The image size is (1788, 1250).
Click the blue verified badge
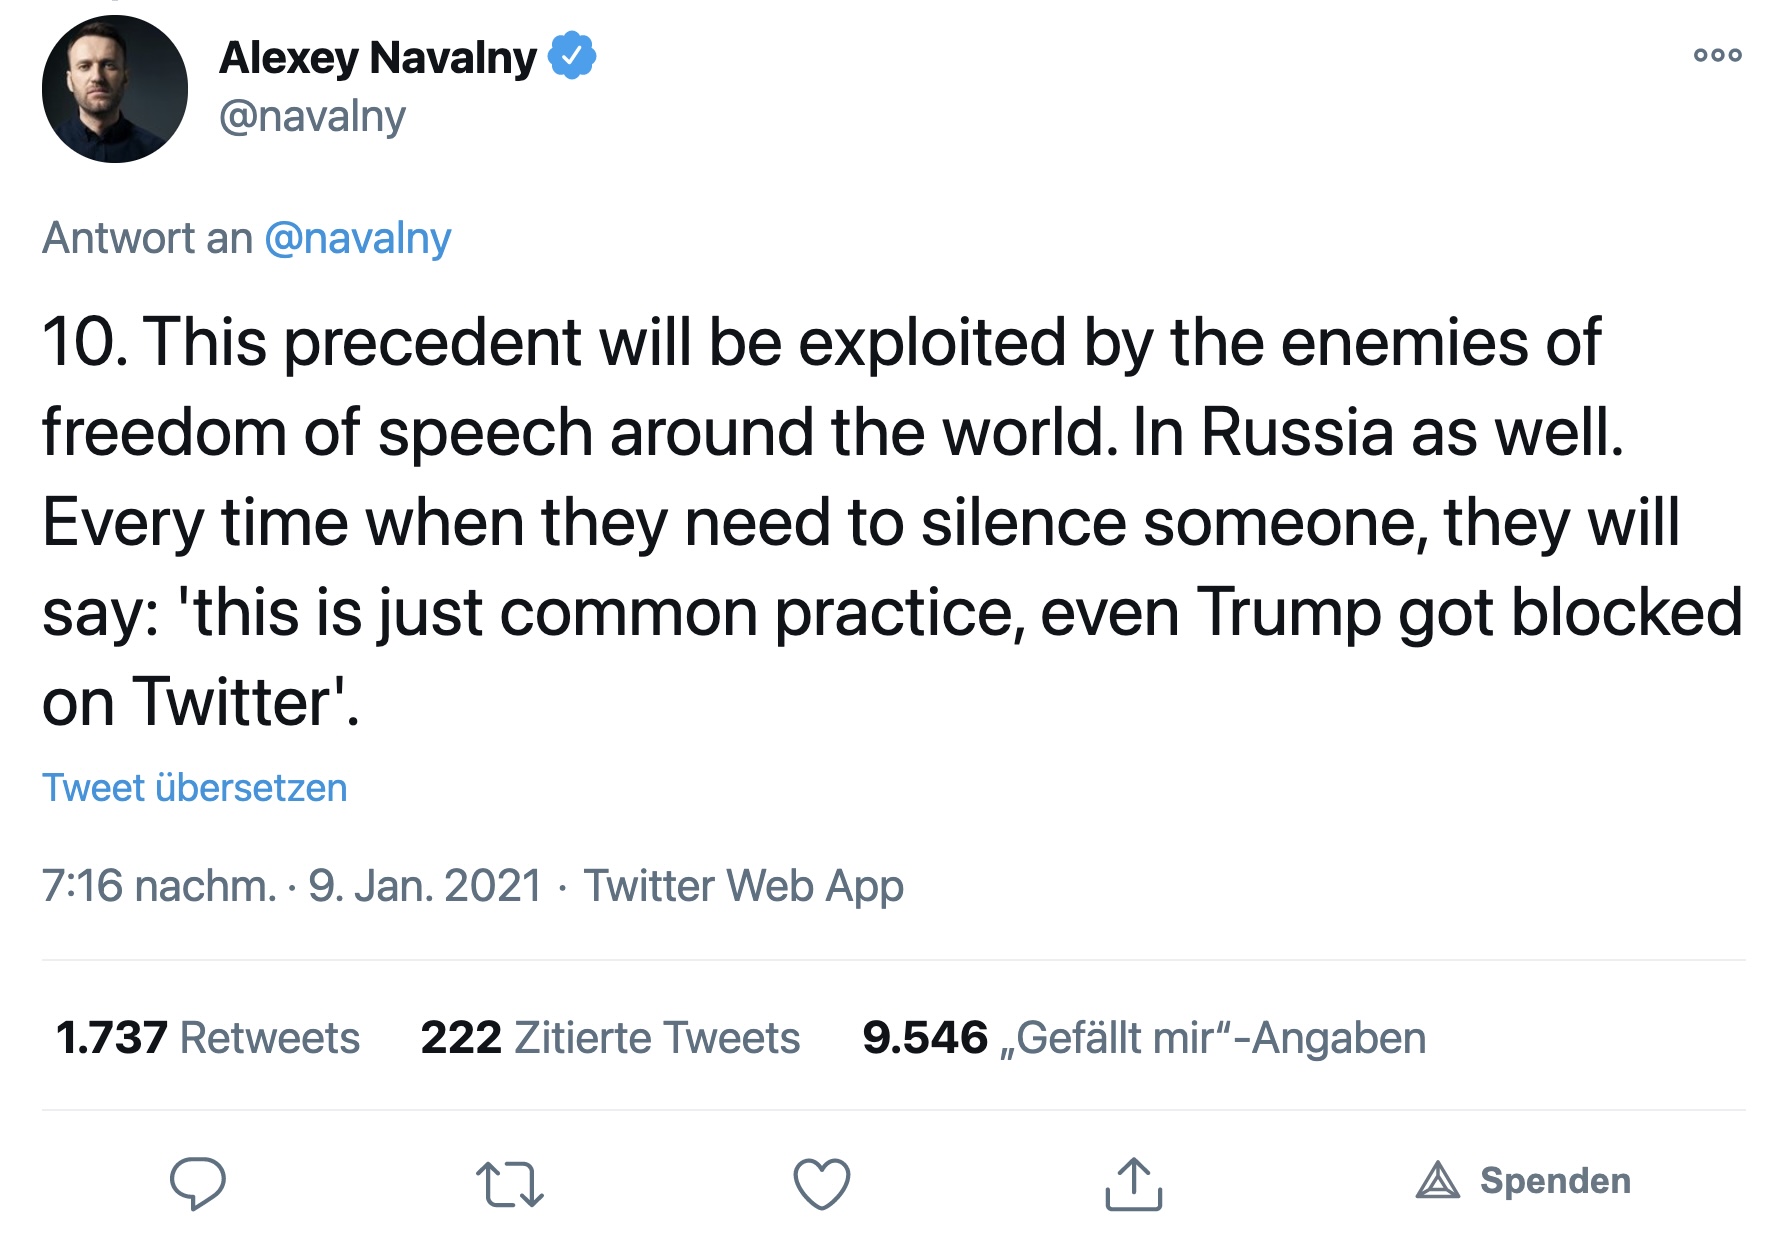(x=572, y=56)
